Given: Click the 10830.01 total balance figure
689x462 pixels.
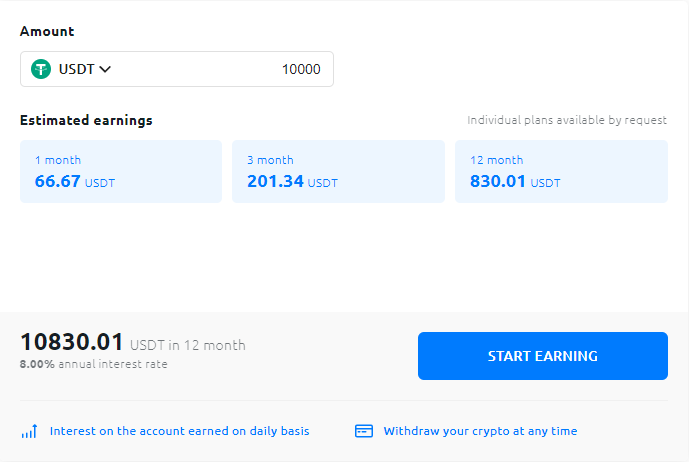Looking at the screenshot, I should coord(71,343).
